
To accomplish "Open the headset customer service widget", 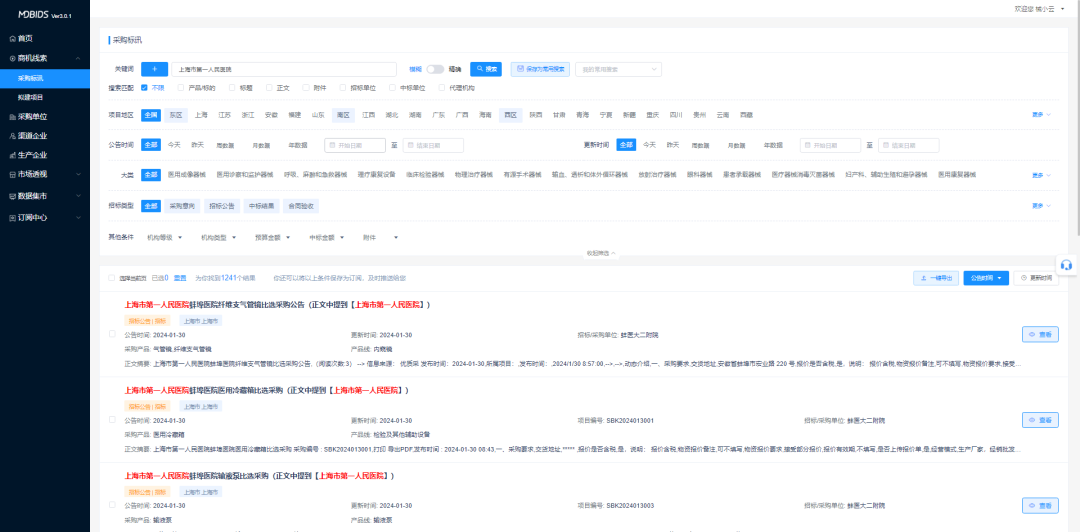I will (1066, 265).
